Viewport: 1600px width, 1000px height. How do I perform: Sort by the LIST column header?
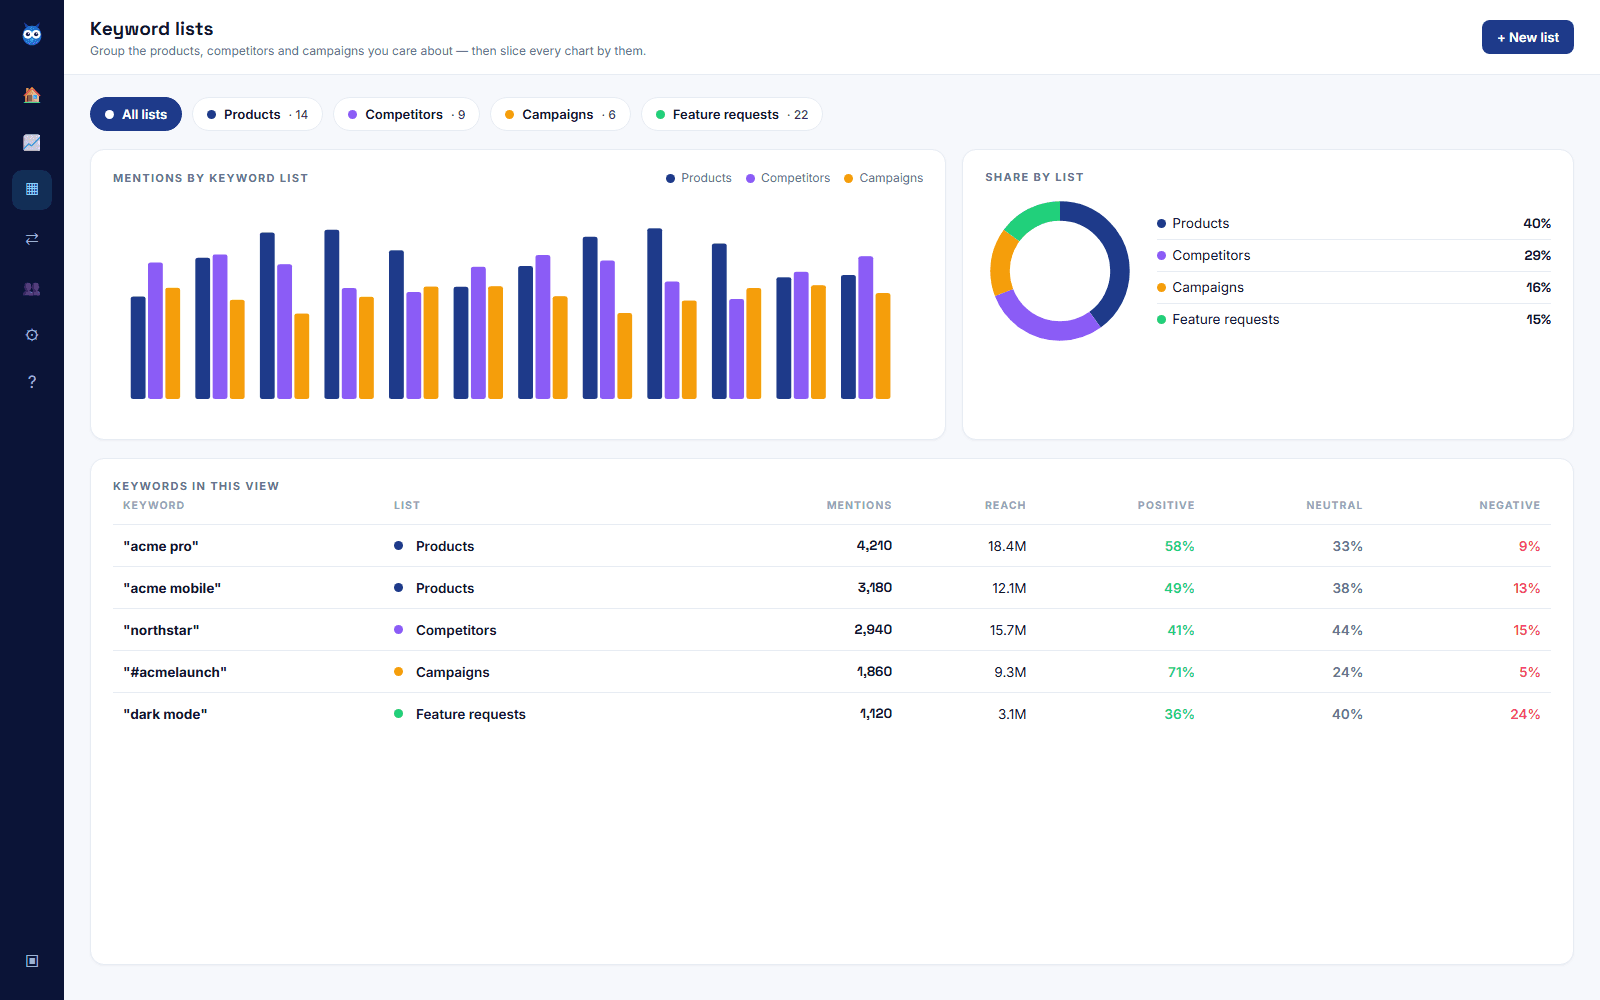click(x=407, y=505)
